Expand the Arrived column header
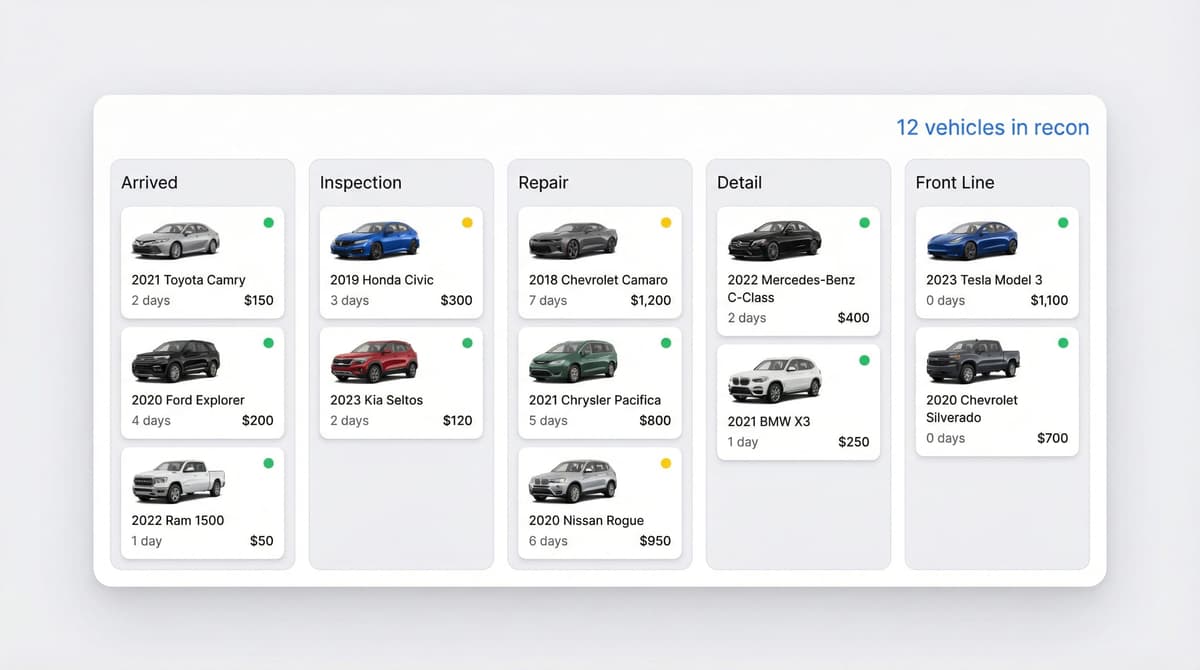 (150, 182)
